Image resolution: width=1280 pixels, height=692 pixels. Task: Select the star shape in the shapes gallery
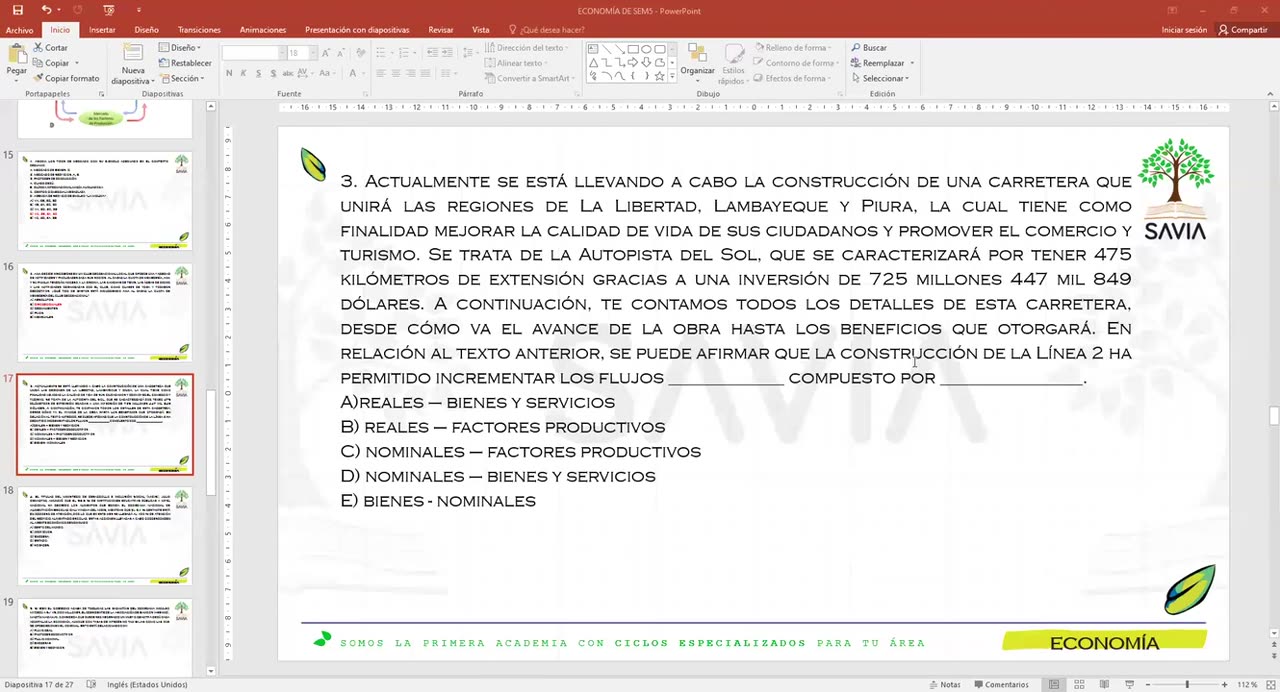pos(659,75)
